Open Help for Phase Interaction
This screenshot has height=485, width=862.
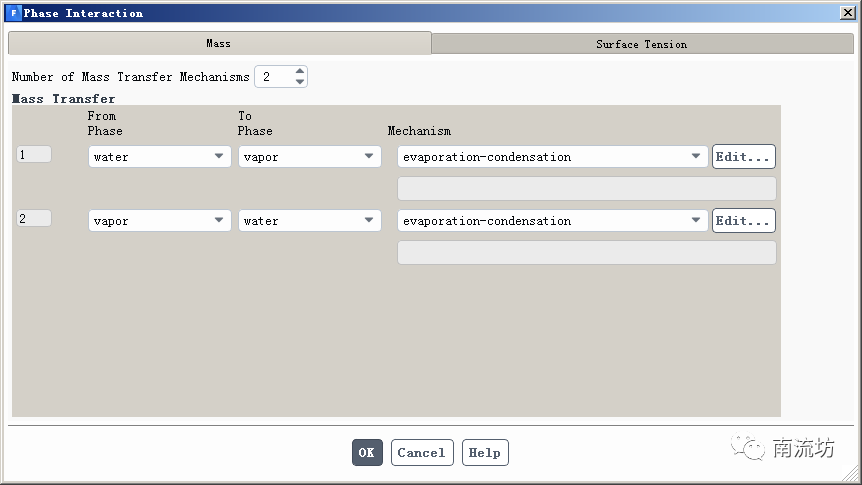point(485,453)
